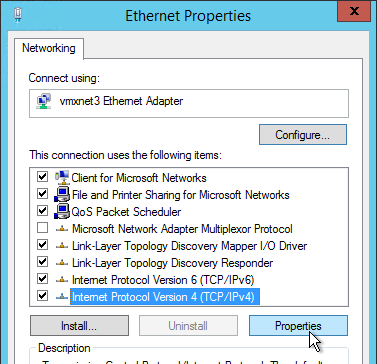Close the Ethernet Properties dialog

pyautogui.click(x=354, y=12)
